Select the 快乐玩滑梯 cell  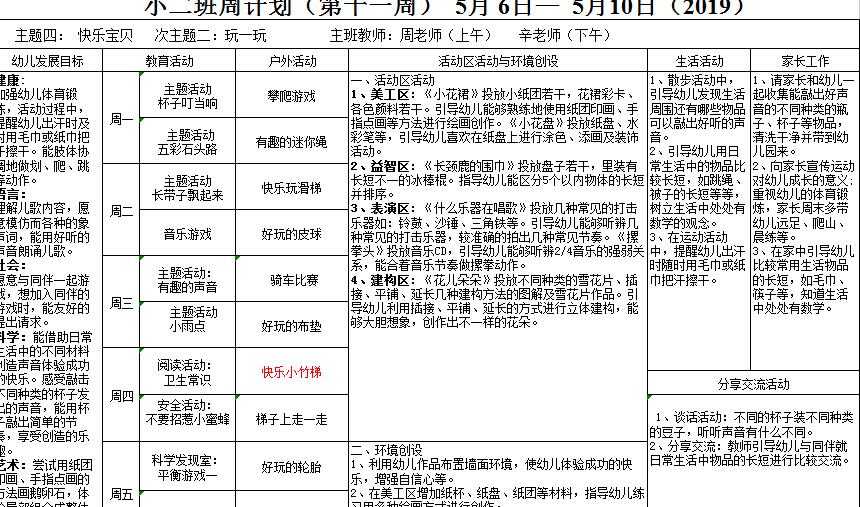291,187
